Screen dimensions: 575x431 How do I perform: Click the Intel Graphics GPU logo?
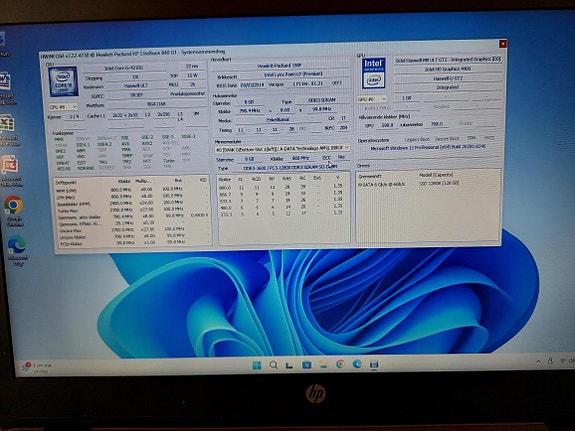(373, 73)
